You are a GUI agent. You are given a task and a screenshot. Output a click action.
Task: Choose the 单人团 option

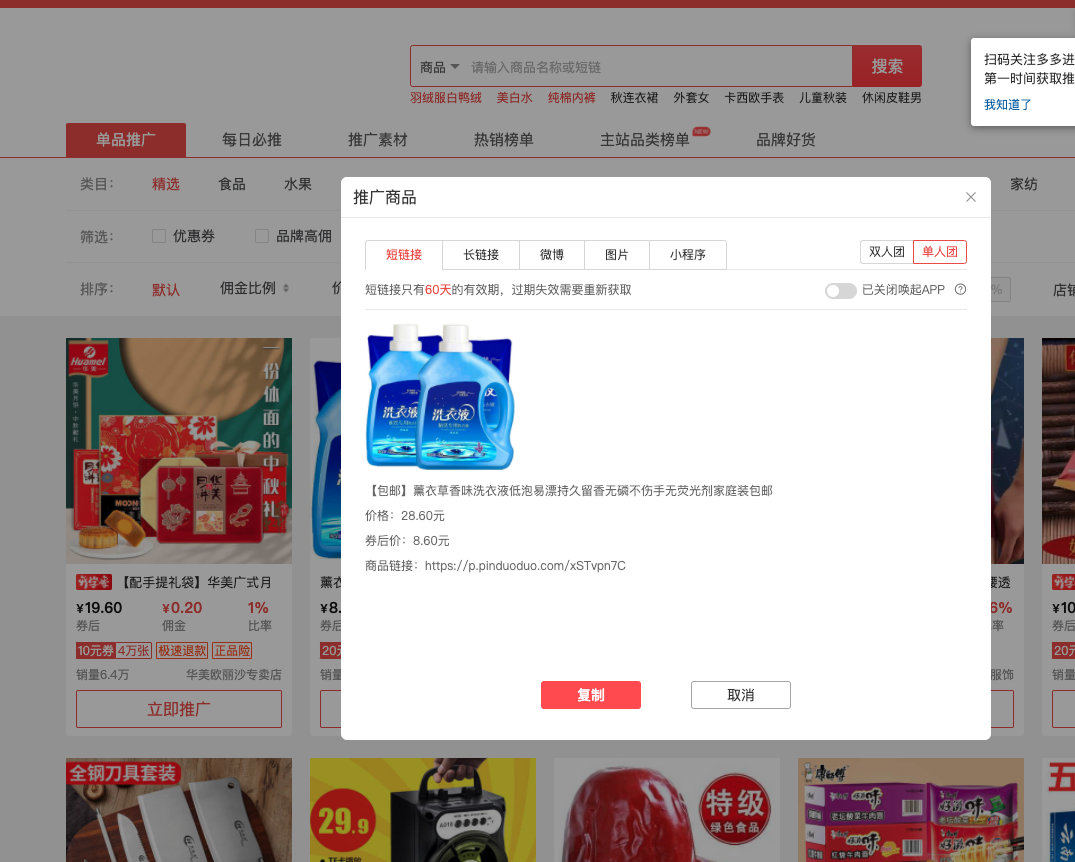[940, 252]
